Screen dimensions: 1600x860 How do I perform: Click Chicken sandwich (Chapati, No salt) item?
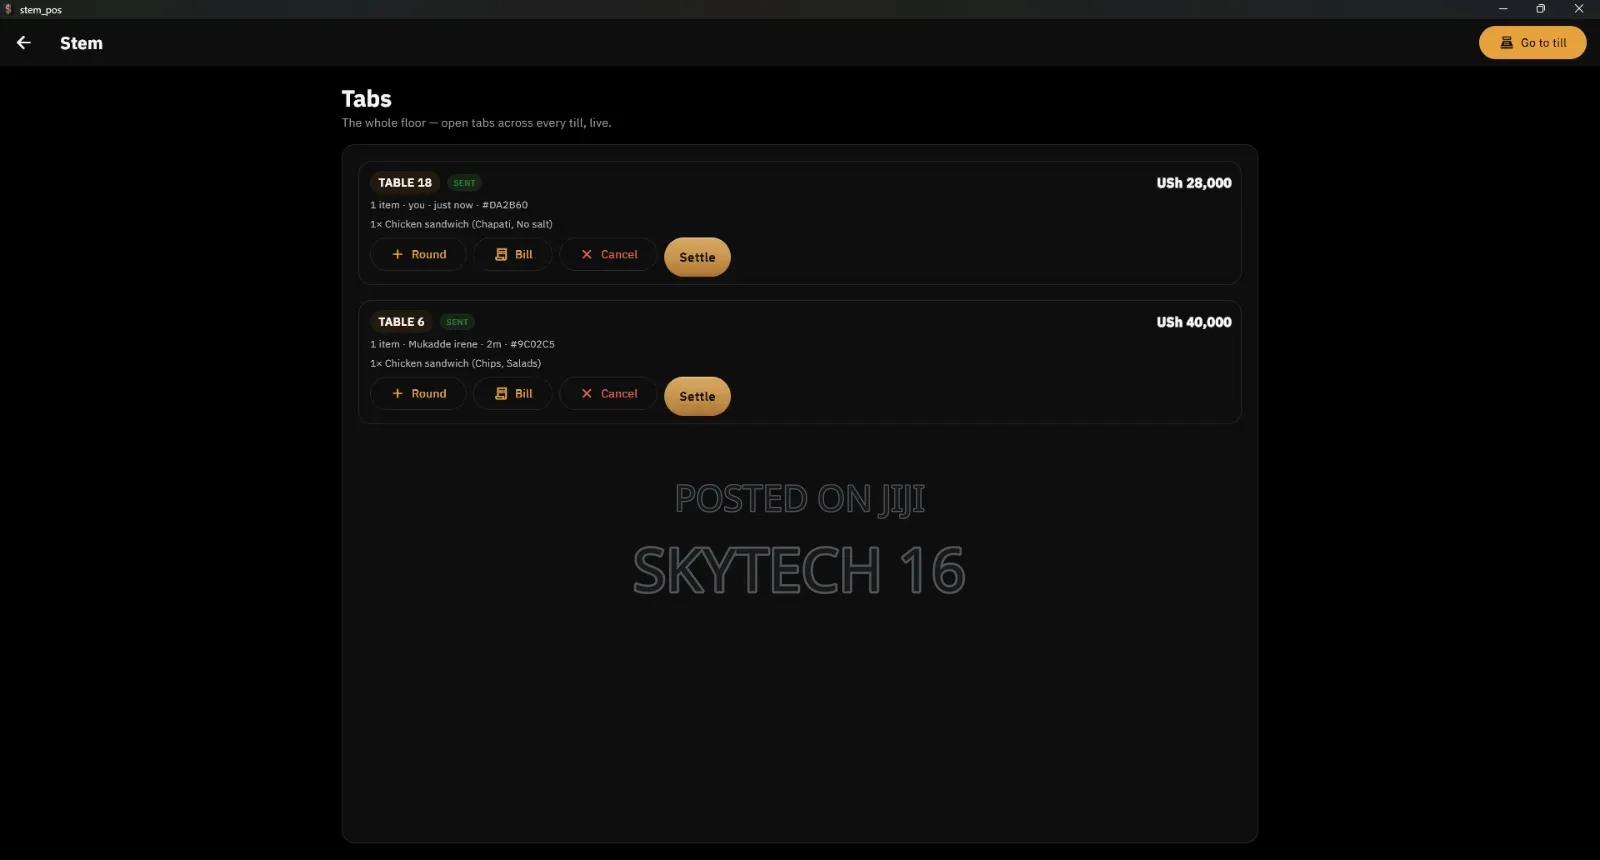(x=461, y=224)
